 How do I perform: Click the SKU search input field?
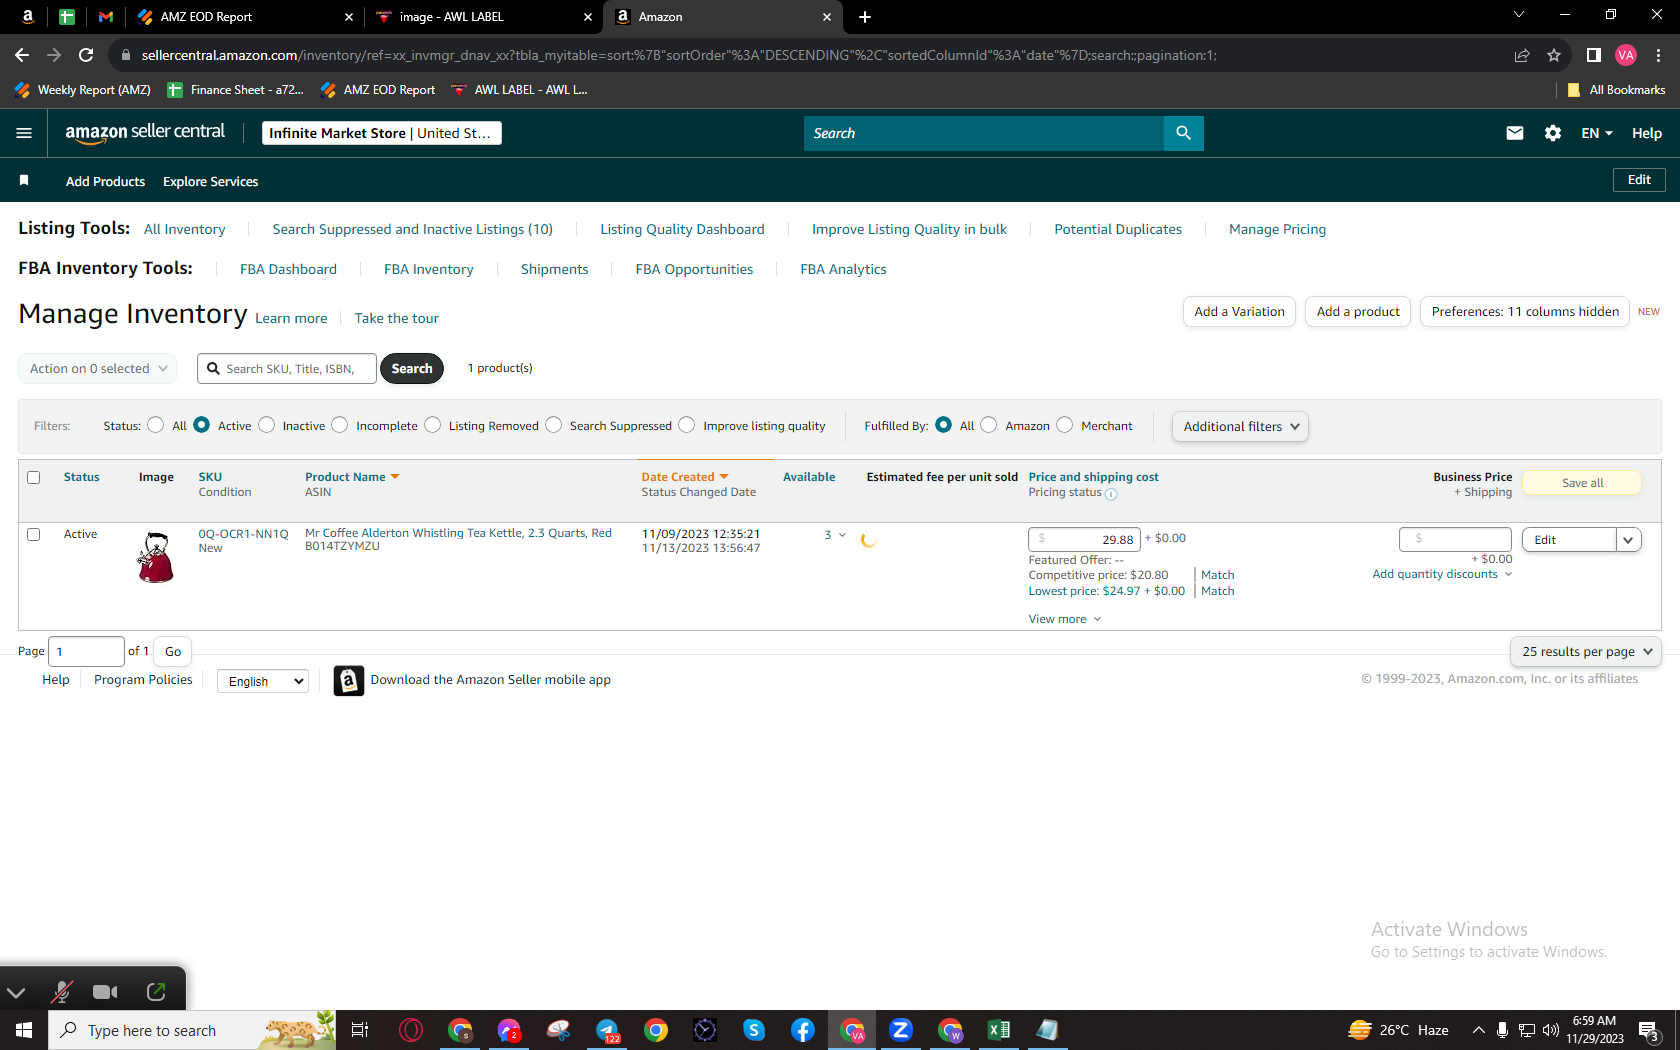pos(287,368)
